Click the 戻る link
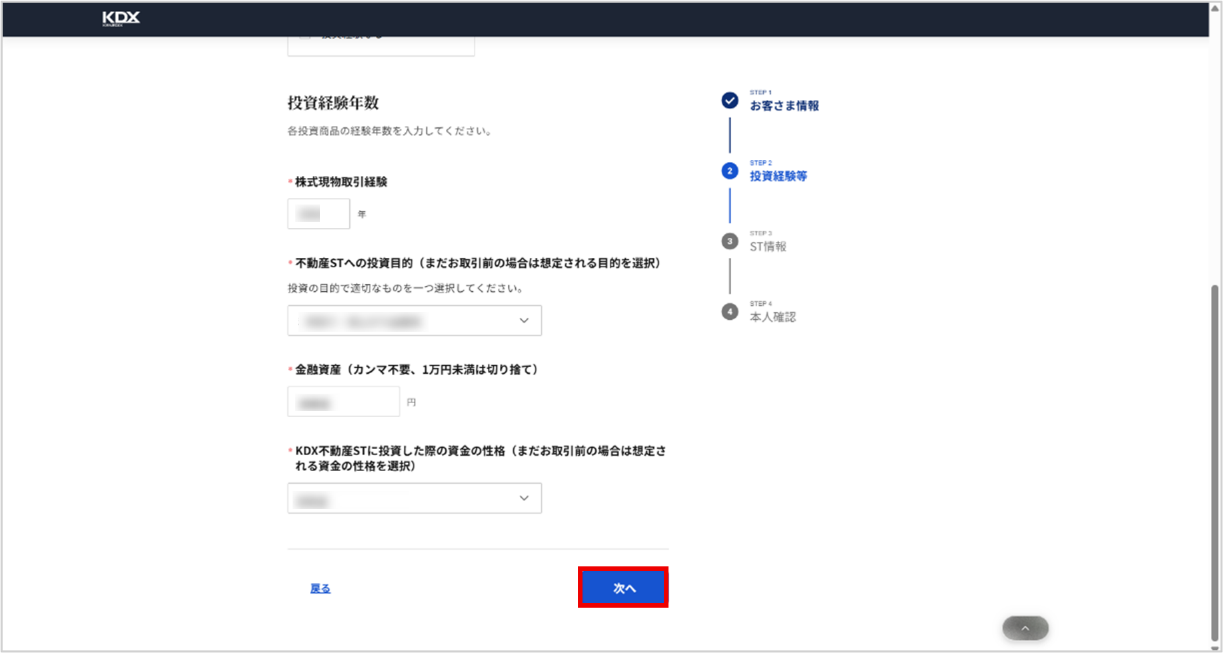Image resolution: width=1223 pixels, height=653 pixels. 320,589
